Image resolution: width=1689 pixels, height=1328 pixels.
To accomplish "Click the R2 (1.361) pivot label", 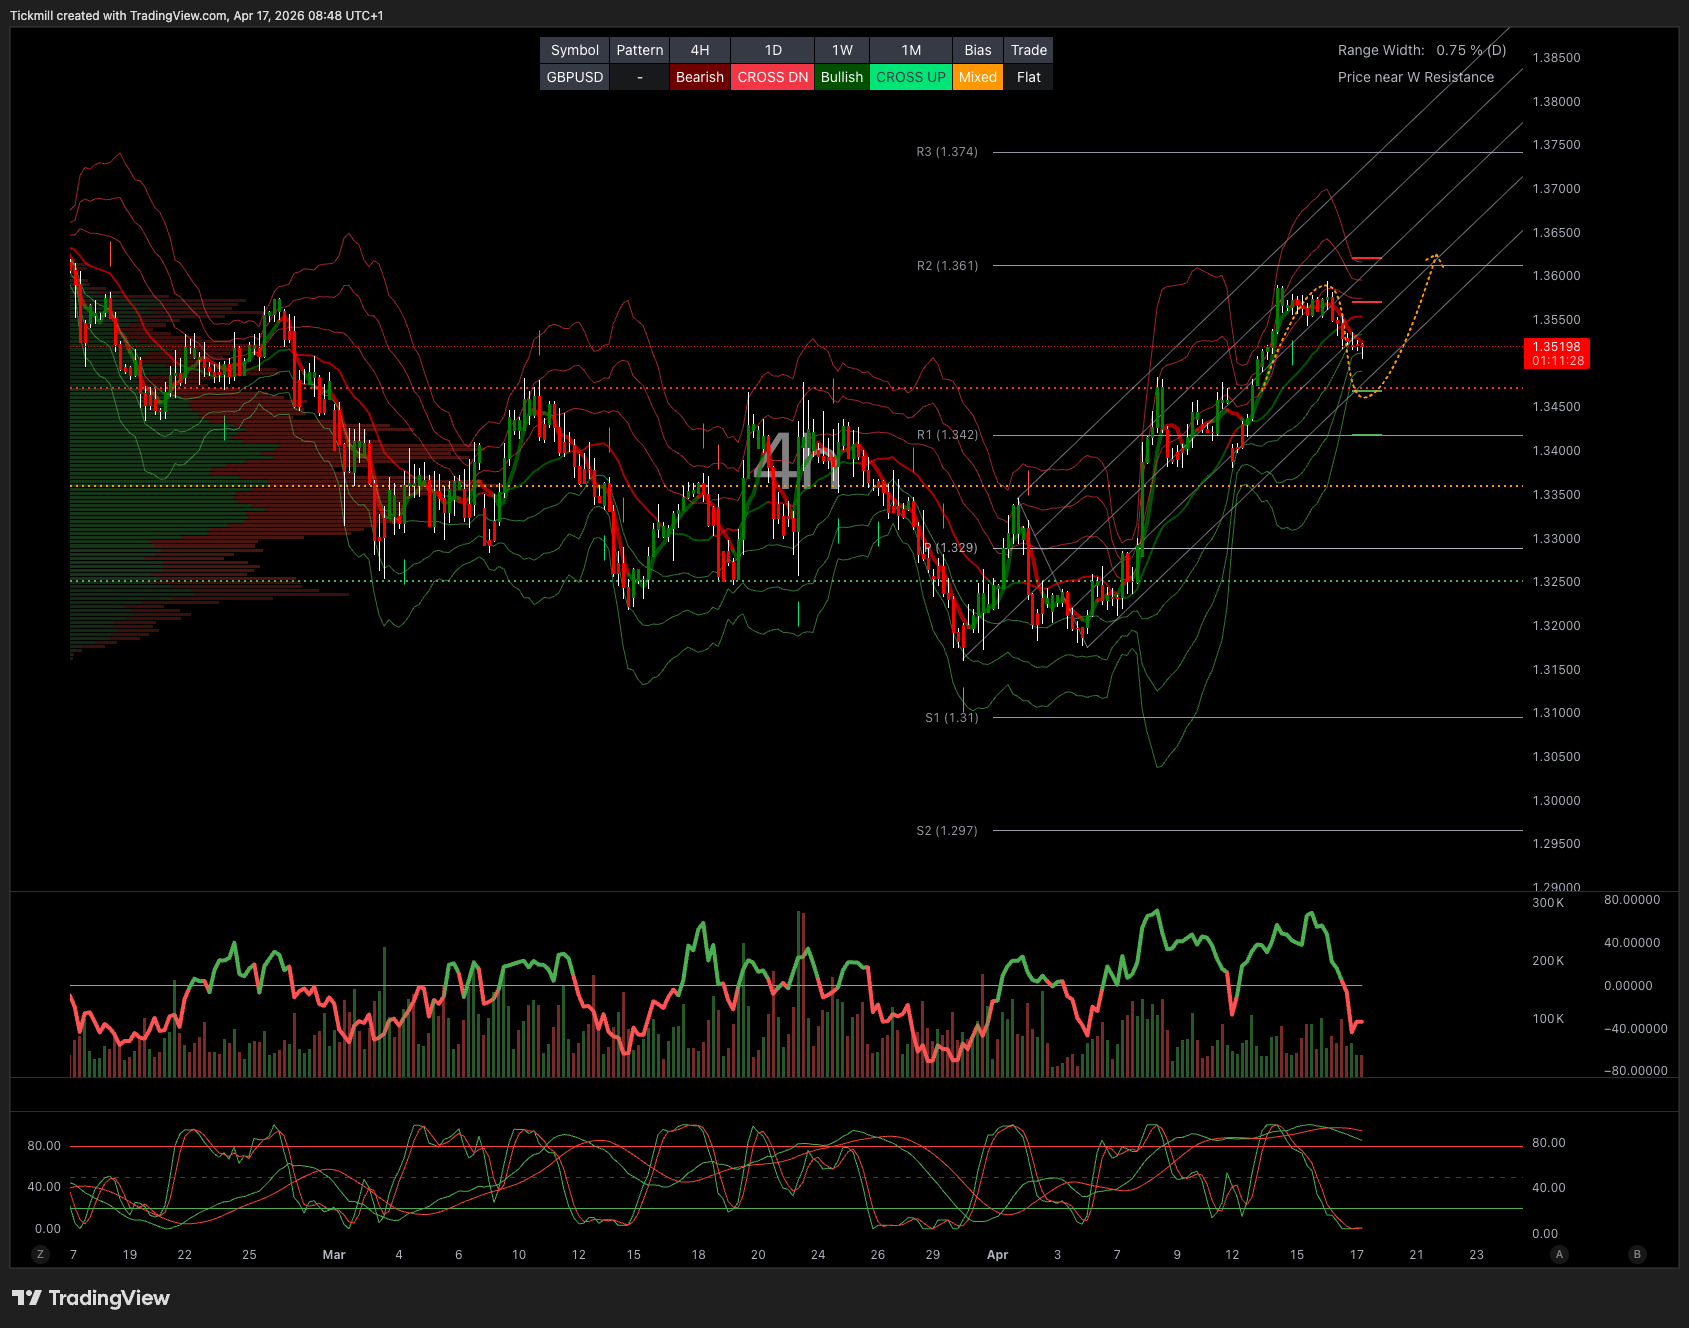I will click(x=946, y=266).
